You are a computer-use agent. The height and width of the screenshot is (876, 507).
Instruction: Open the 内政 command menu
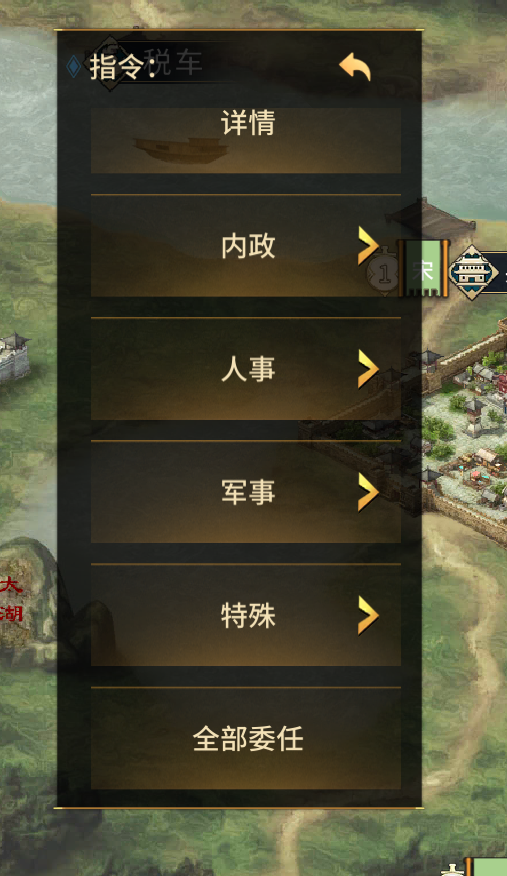[x=246, y=246]
